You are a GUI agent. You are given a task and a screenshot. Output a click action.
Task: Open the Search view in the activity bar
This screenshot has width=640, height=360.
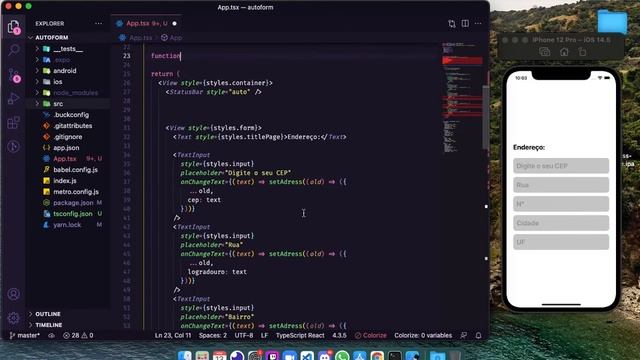[13, 50]
